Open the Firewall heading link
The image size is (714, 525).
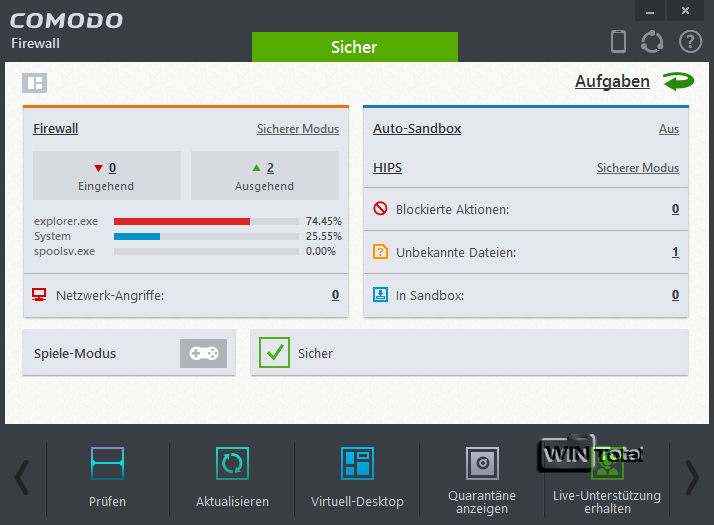pos(56,128)
